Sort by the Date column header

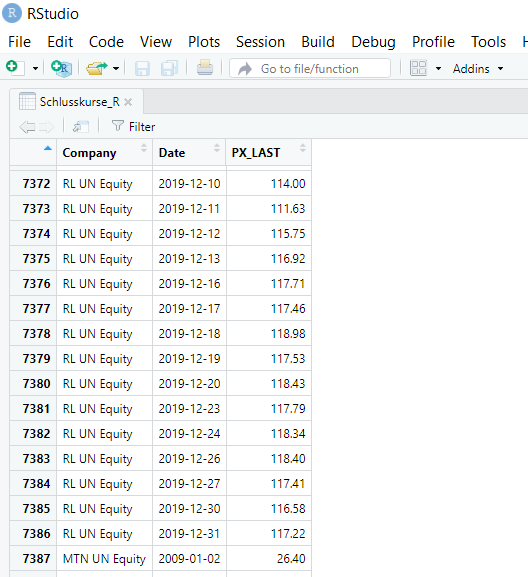click(189, 152)
